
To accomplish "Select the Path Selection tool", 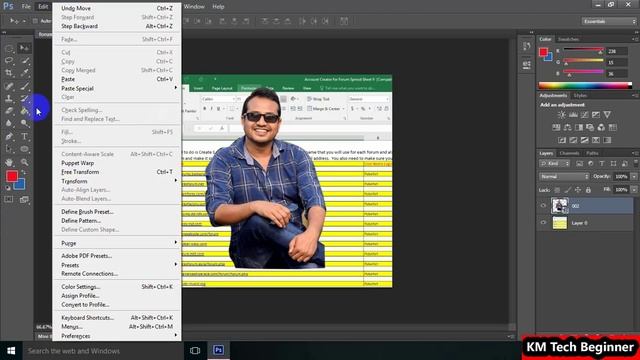I will tap(9, 149).
